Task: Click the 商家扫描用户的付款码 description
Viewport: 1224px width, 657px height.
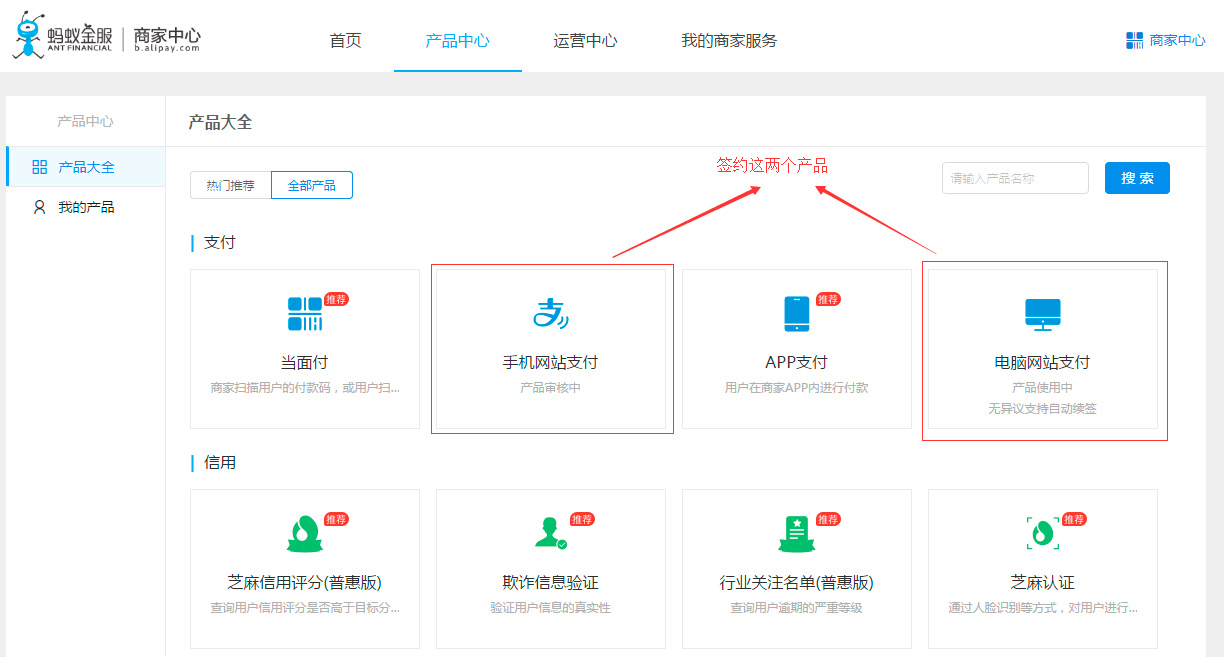Action: (x=305, y=387)
